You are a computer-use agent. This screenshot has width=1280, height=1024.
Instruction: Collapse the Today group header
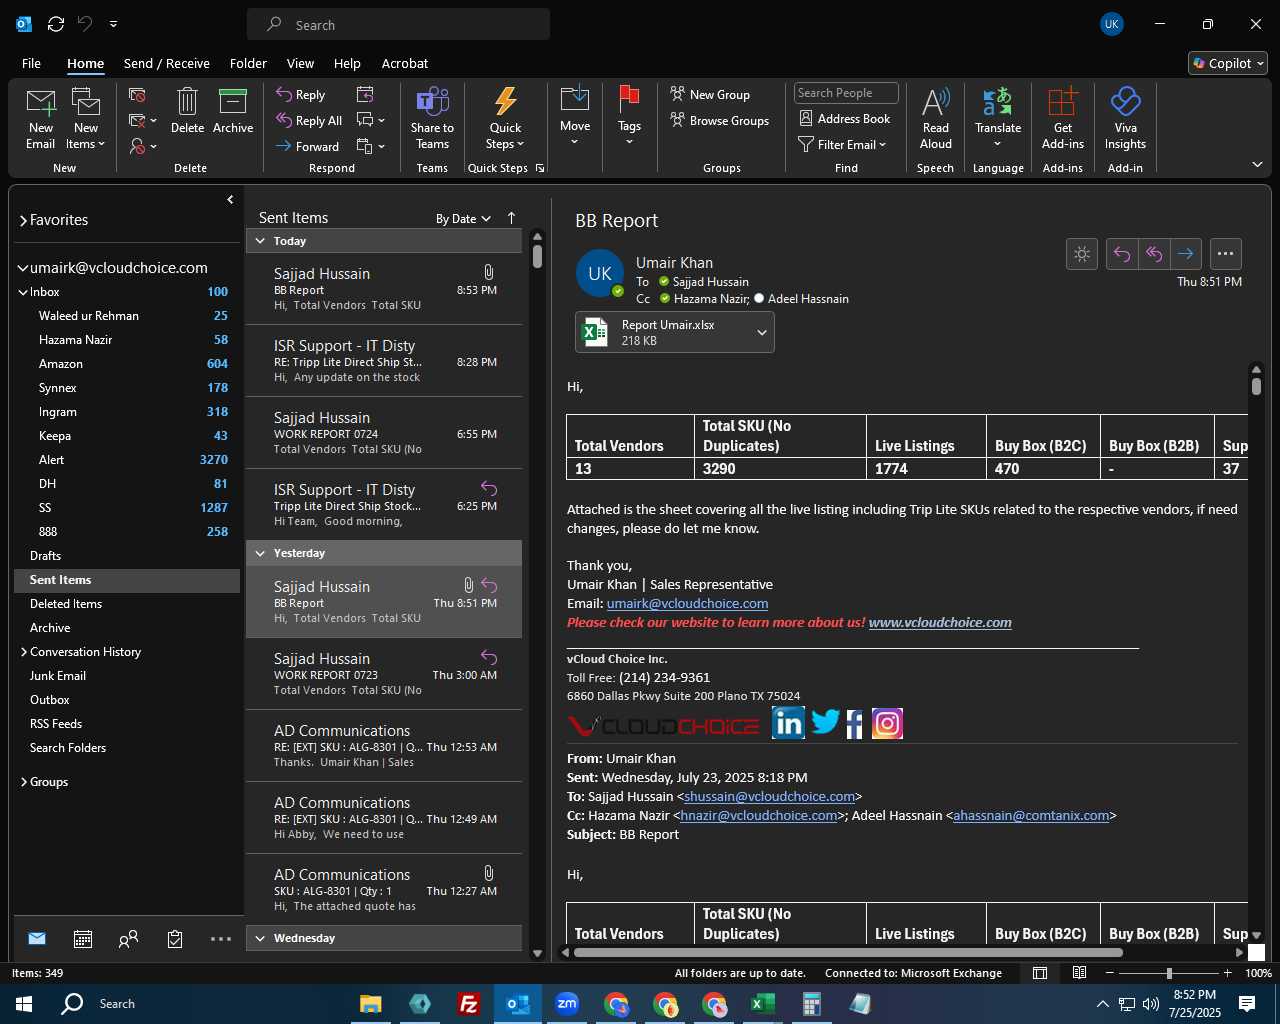tap(260, 241)
